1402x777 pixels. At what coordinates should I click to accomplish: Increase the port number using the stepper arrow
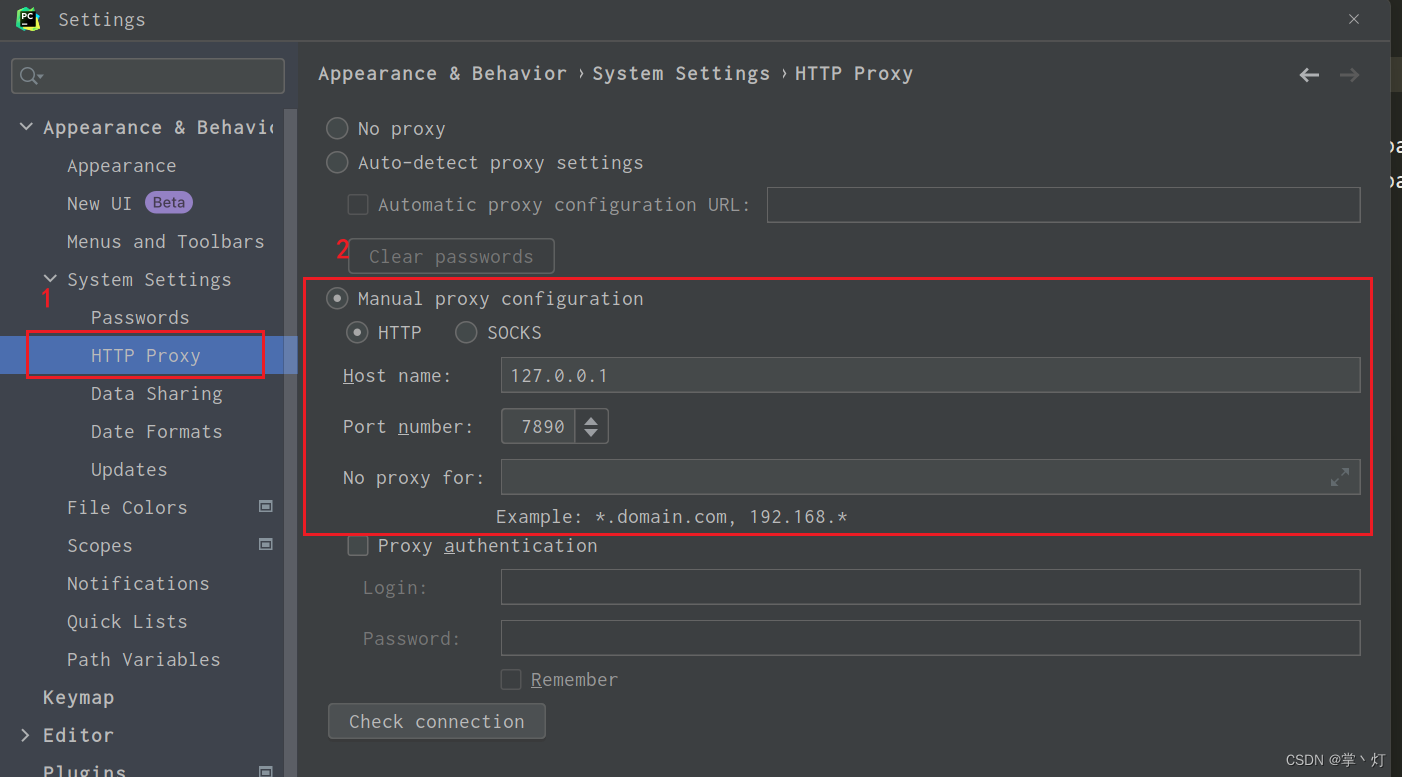tap(591, 419)
